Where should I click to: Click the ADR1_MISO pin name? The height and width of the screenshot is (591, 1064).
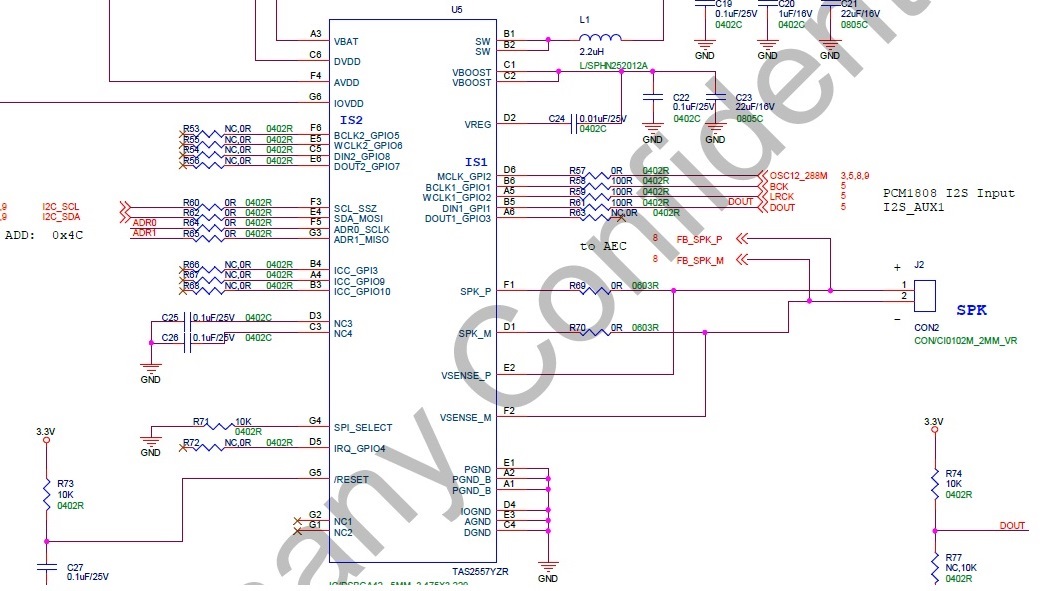click(361, 240)
